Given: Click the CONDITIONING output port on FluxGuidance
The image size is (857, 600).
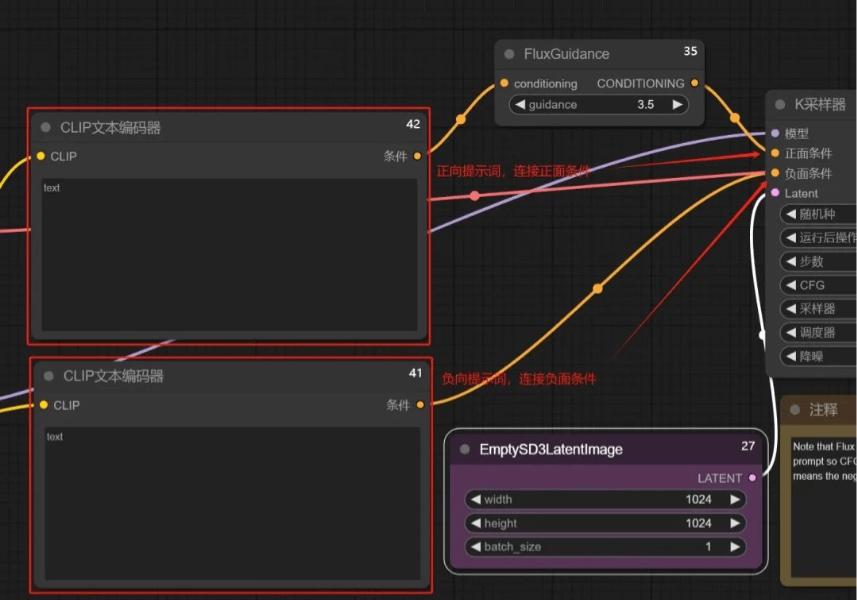Looking at the screenshot, I should 695,84.
